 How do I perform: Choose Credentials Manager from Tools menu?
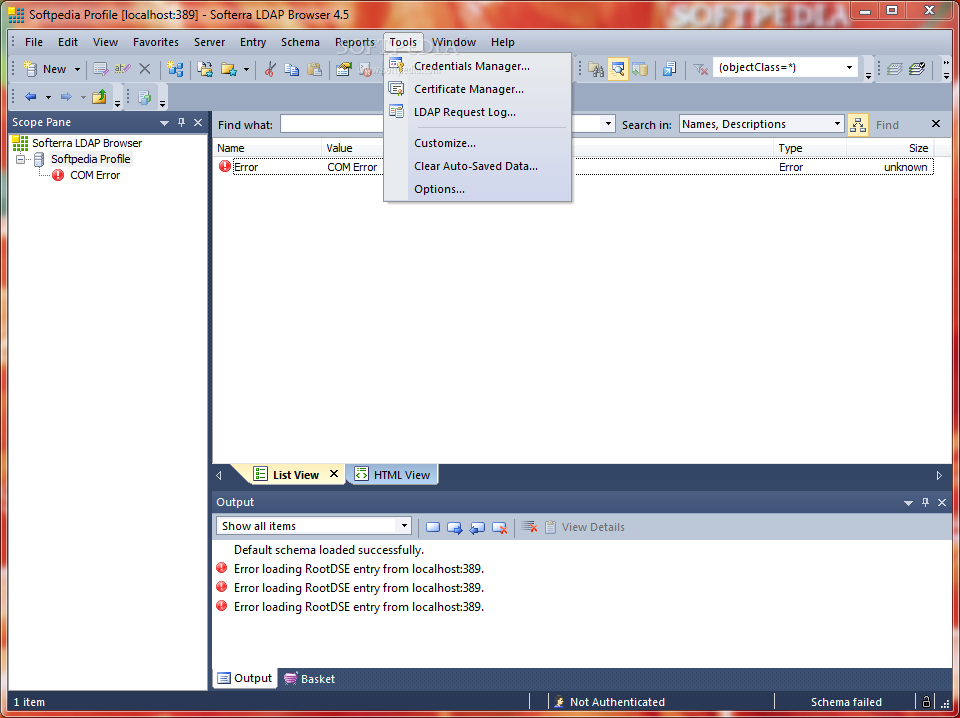pos(478,66)
